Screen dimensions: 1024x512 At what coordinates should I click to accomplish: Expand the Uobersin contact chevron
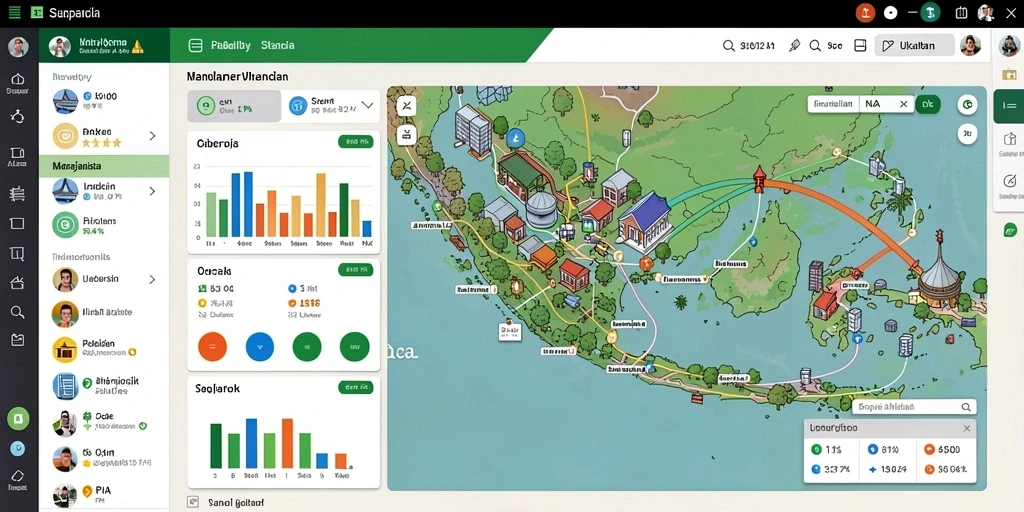tap(153, 280)
